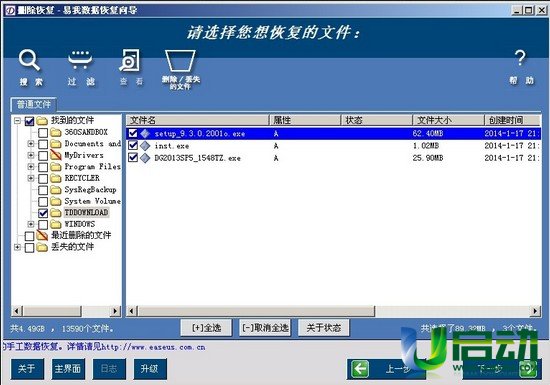
Task: Check the MyDrivers folder checkbox
Action: tap(43, 155)
